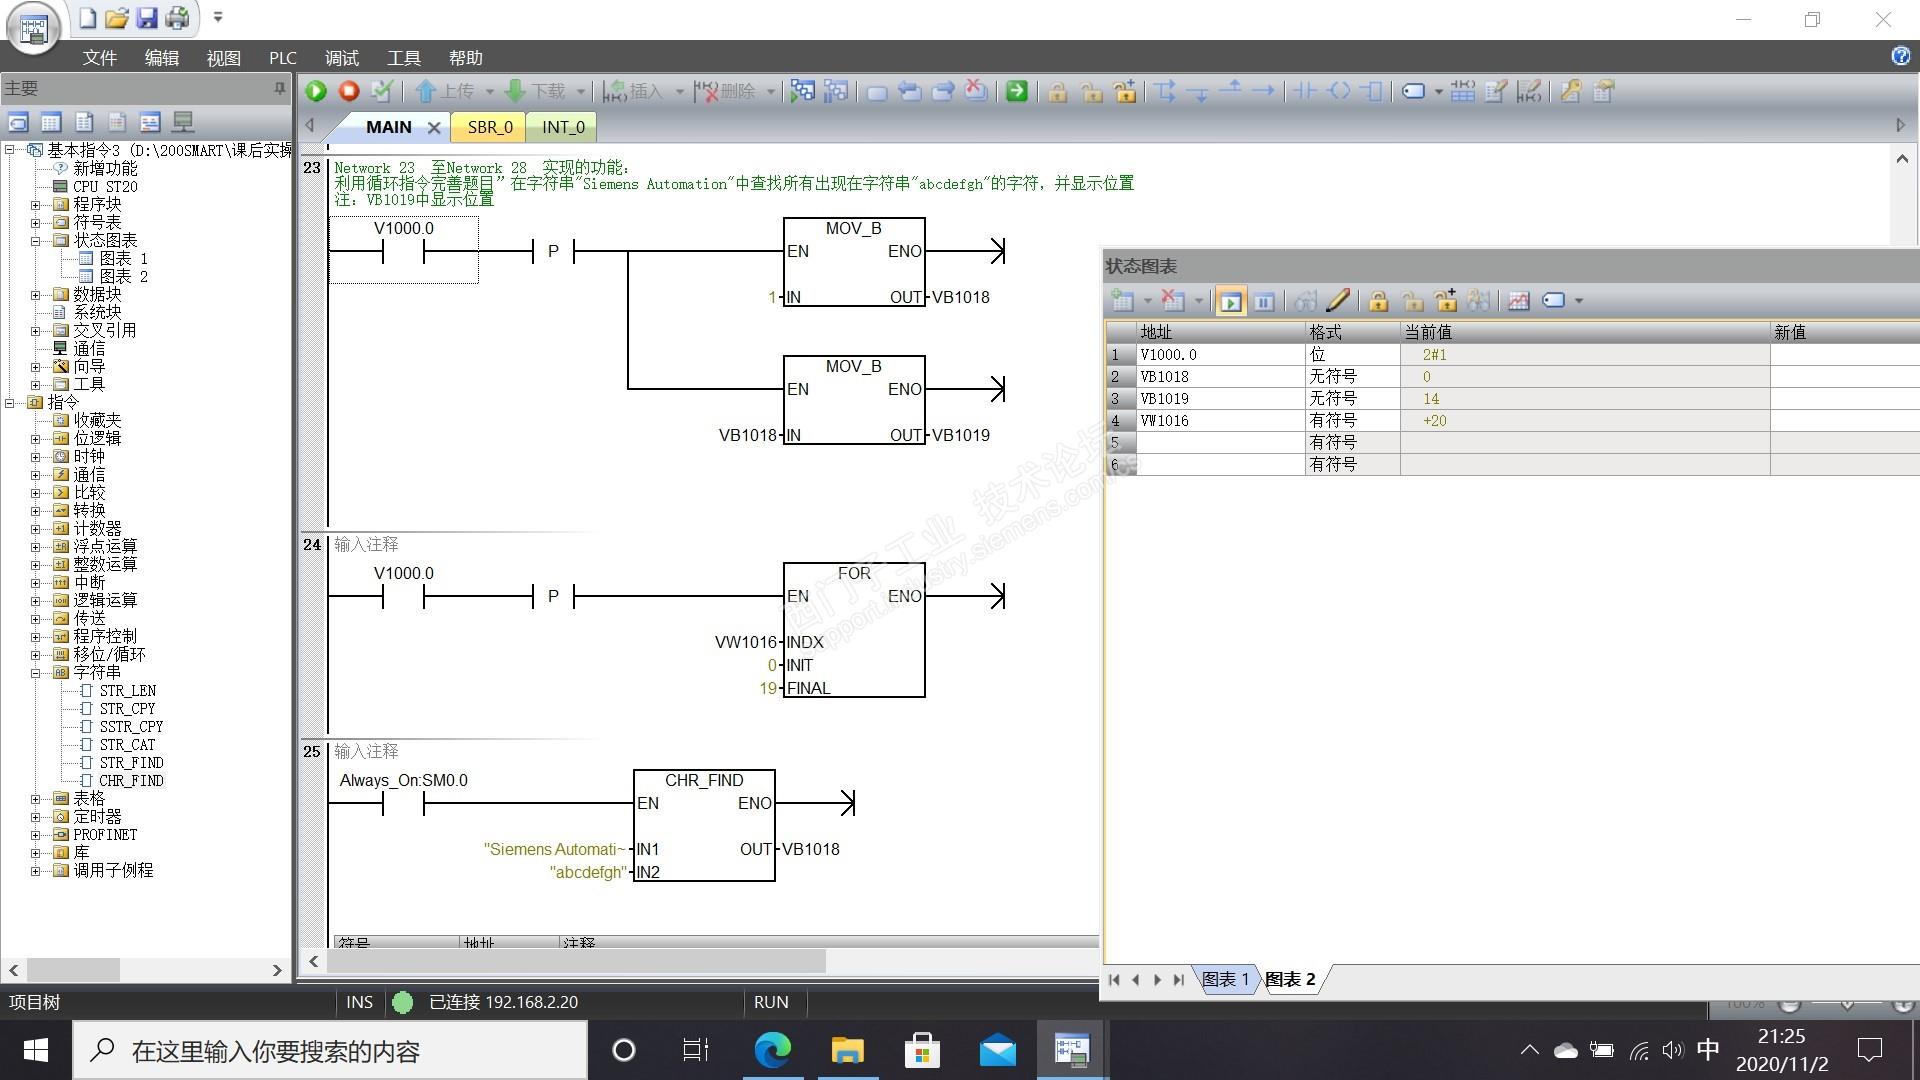1920x1080 pixels.
Task: Switch to the SBR_0 tab
Action: (x=490, y=127)
